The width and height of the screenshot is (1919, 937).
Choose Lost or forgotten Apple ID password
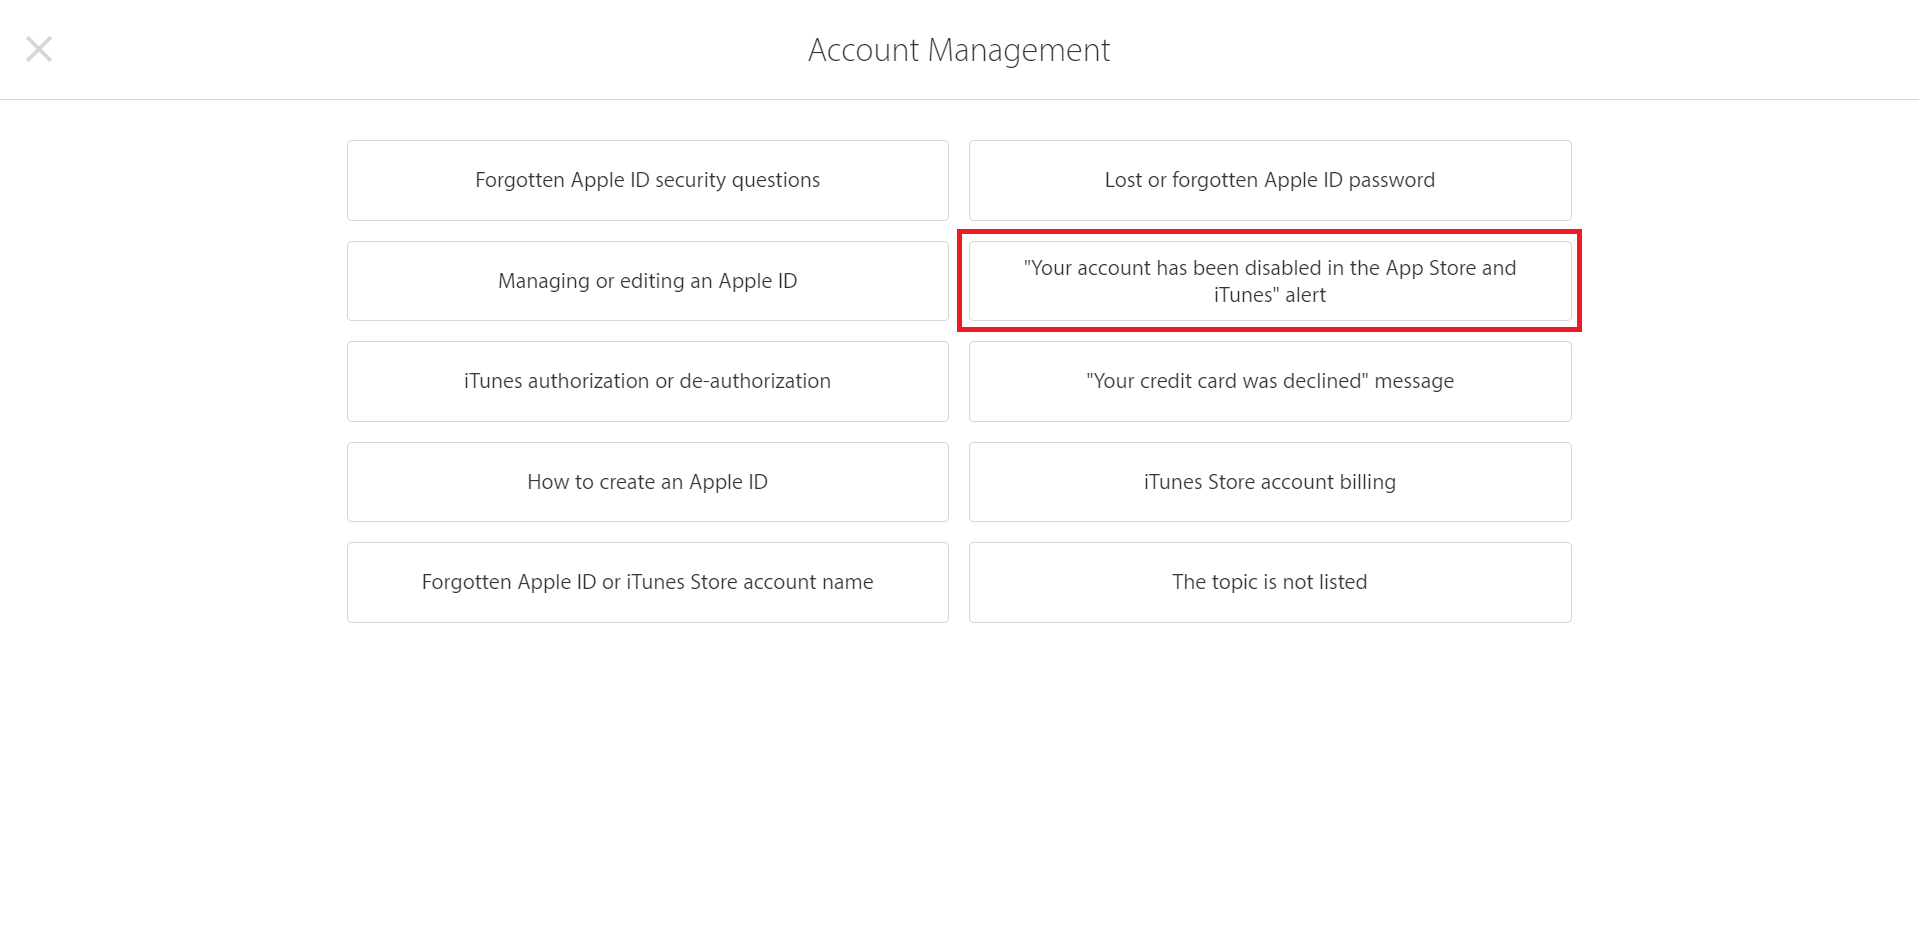pos(1269,180)
